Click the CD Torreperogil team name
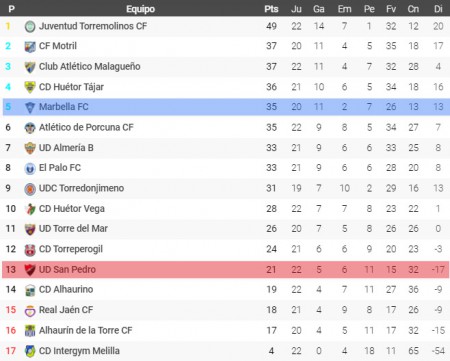The width and height of the screenshot is (450, 361). click(x=71, y=249)
